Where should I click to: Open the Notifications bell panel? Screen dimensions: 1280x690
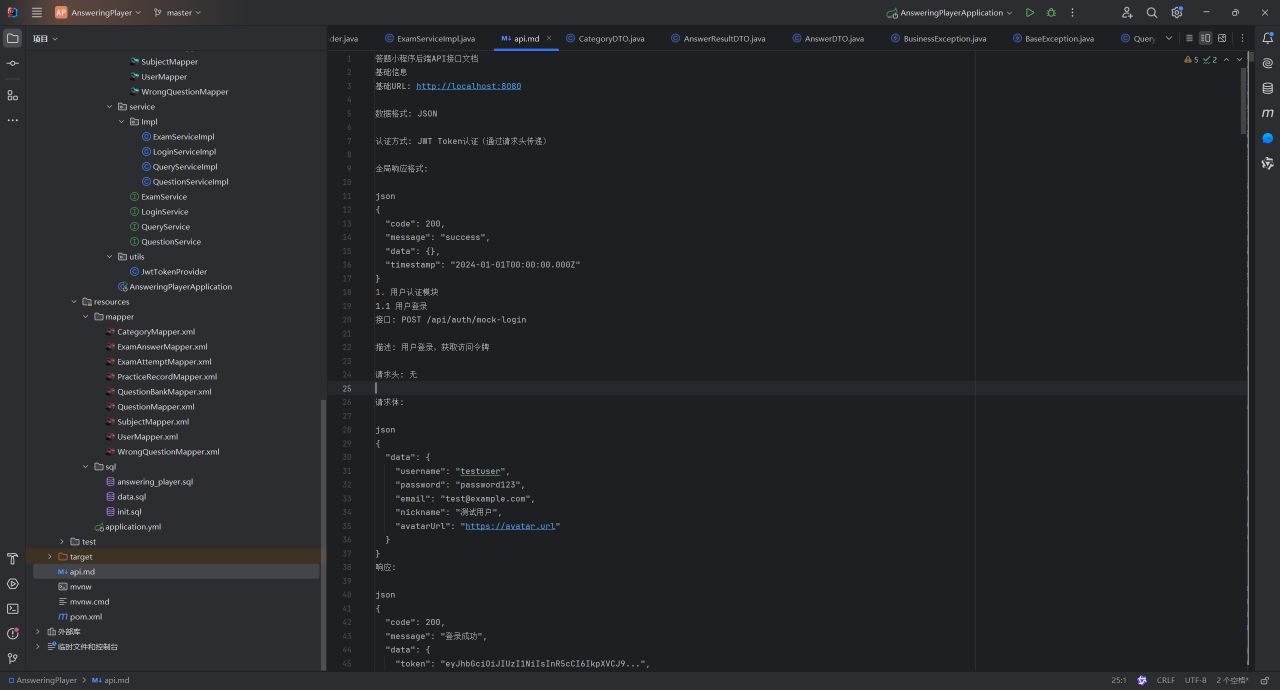1268,38
